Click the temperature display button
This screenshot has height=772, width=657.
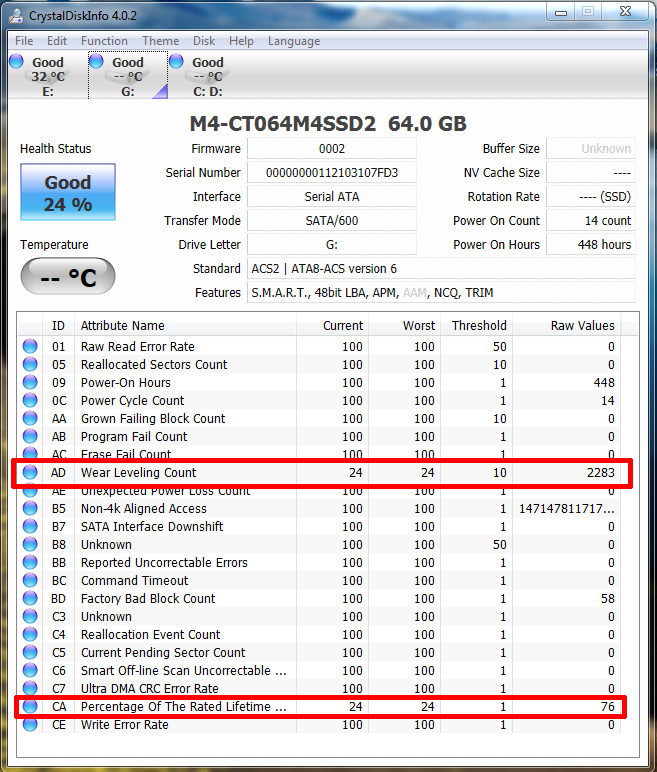point(68,276)
